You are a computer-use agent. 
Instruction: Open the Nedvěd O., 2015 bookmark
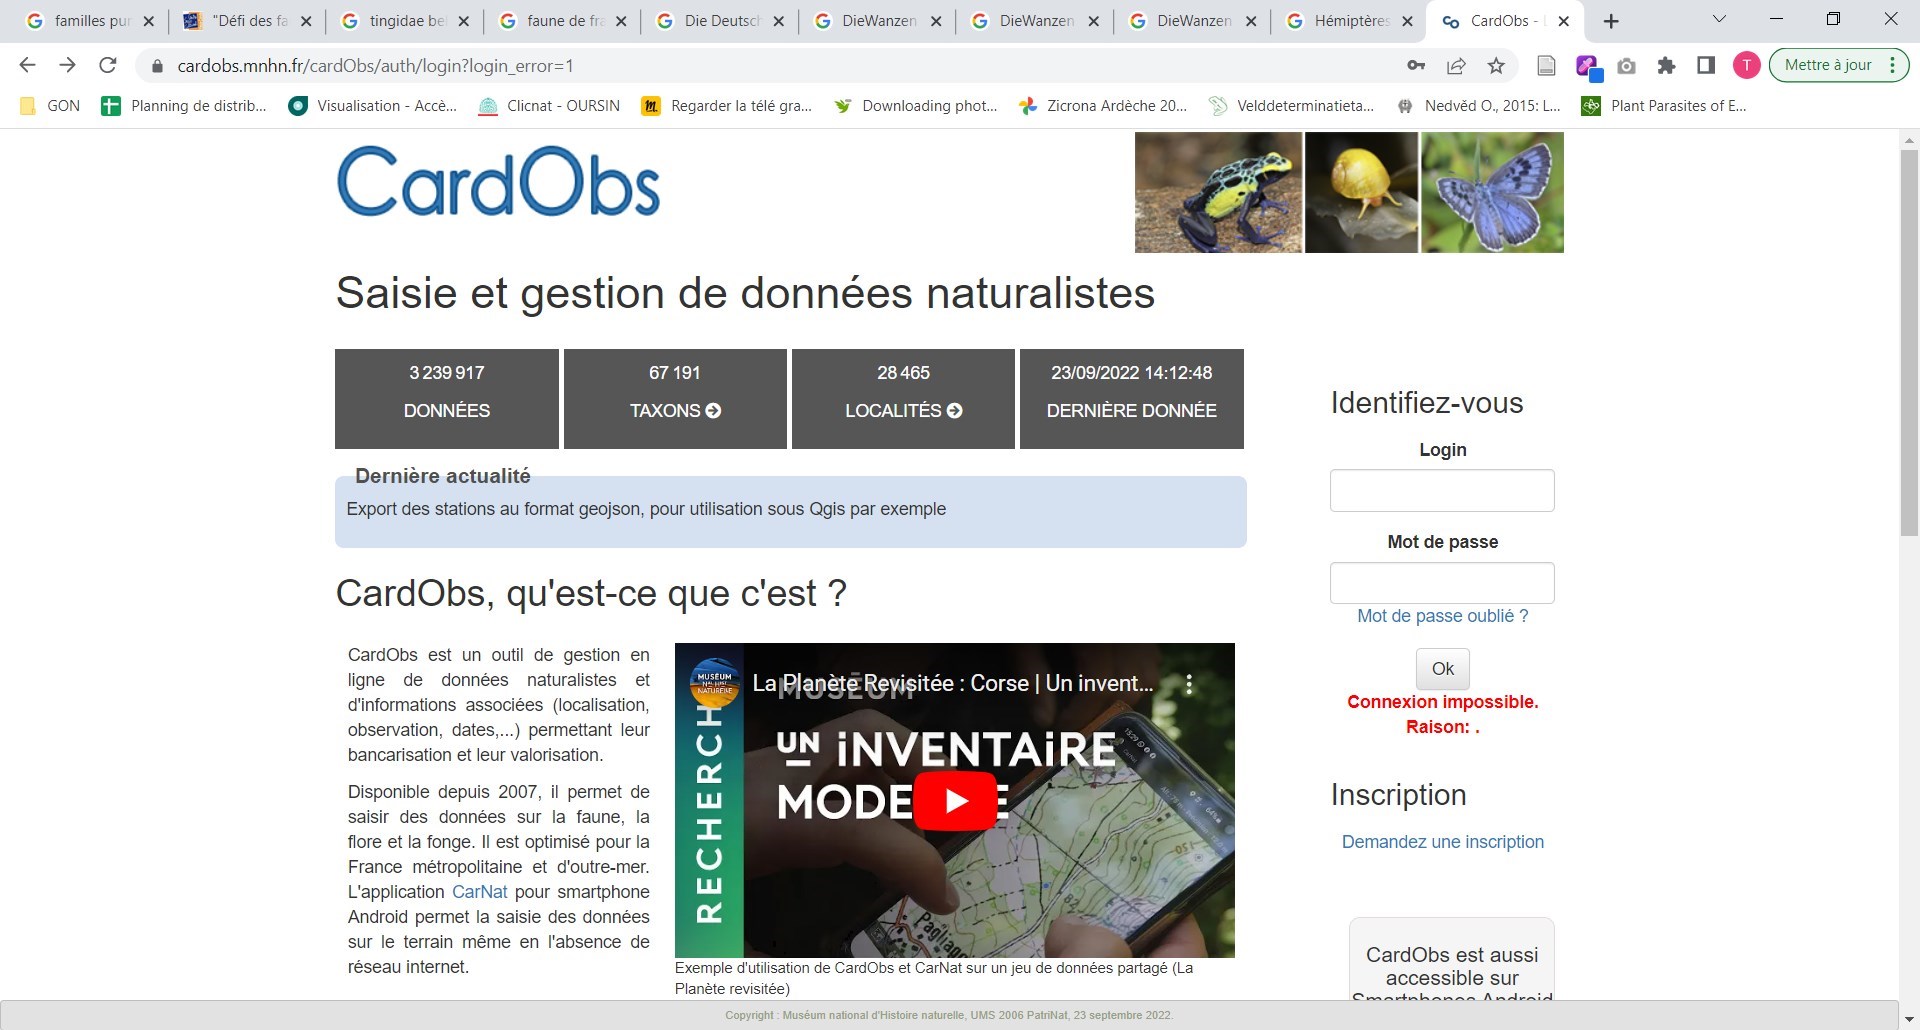(x=1479, y=106)
